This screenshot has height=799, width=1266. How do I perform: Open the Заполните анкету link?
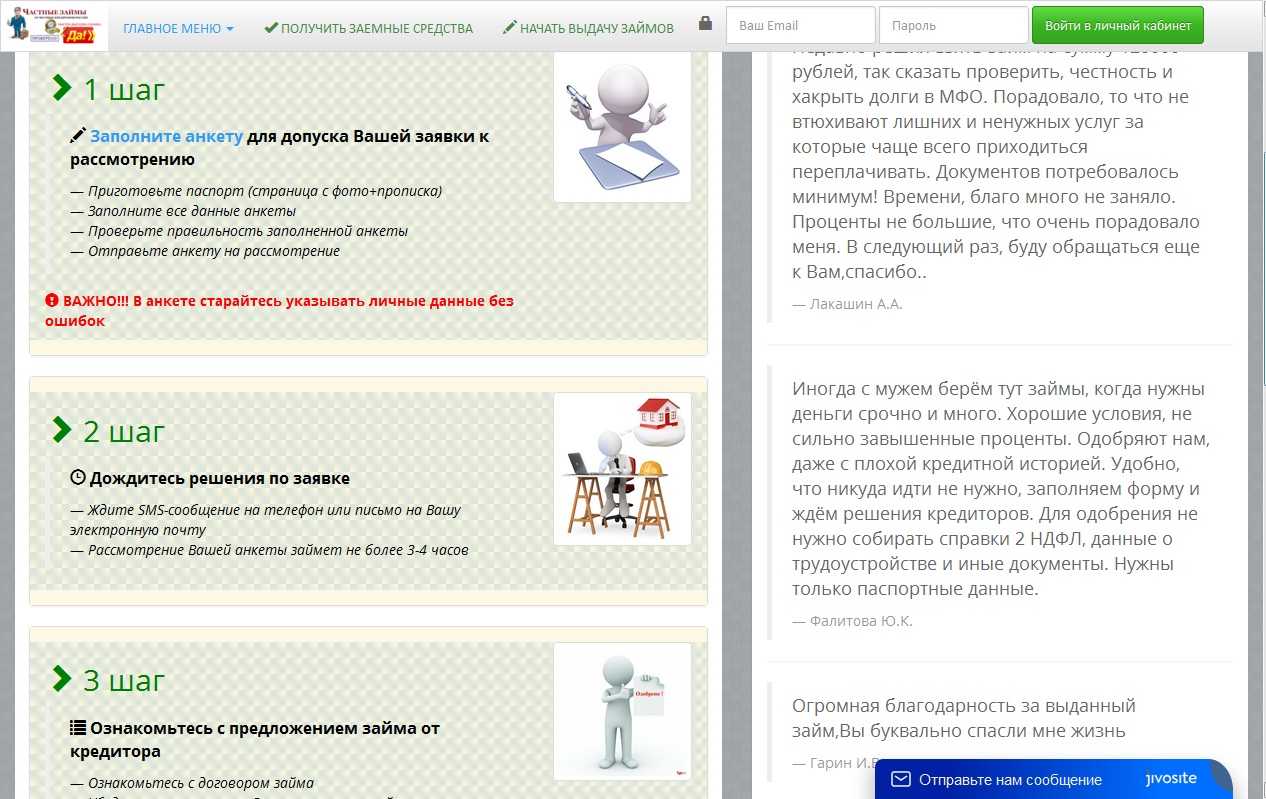click(x=167, y=136)
